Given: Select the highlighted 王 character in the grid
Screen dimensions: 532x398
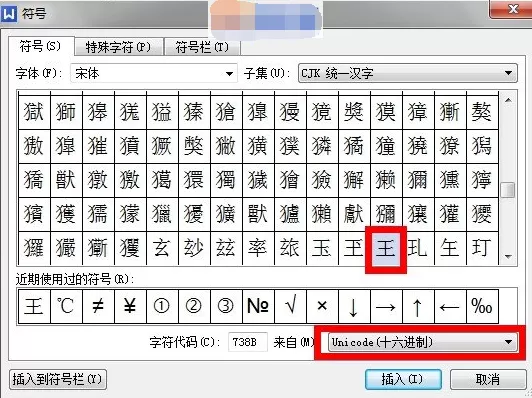Looking at the screenshot, I should (386, 248).
